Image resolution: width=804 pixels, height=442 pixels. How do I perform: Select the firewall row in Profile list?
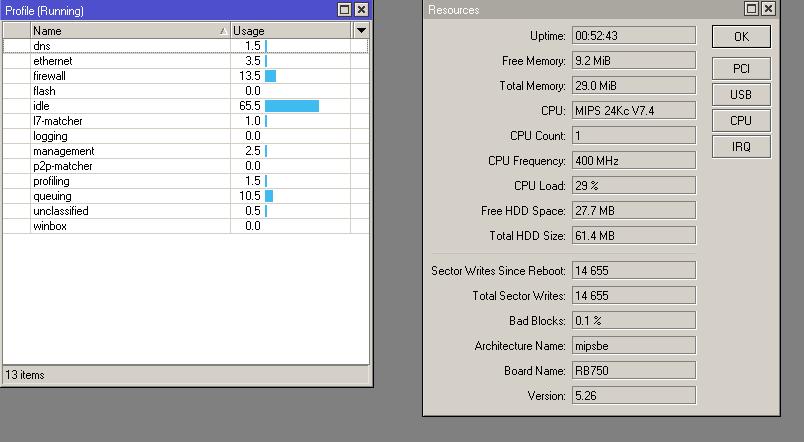[186, 76]
